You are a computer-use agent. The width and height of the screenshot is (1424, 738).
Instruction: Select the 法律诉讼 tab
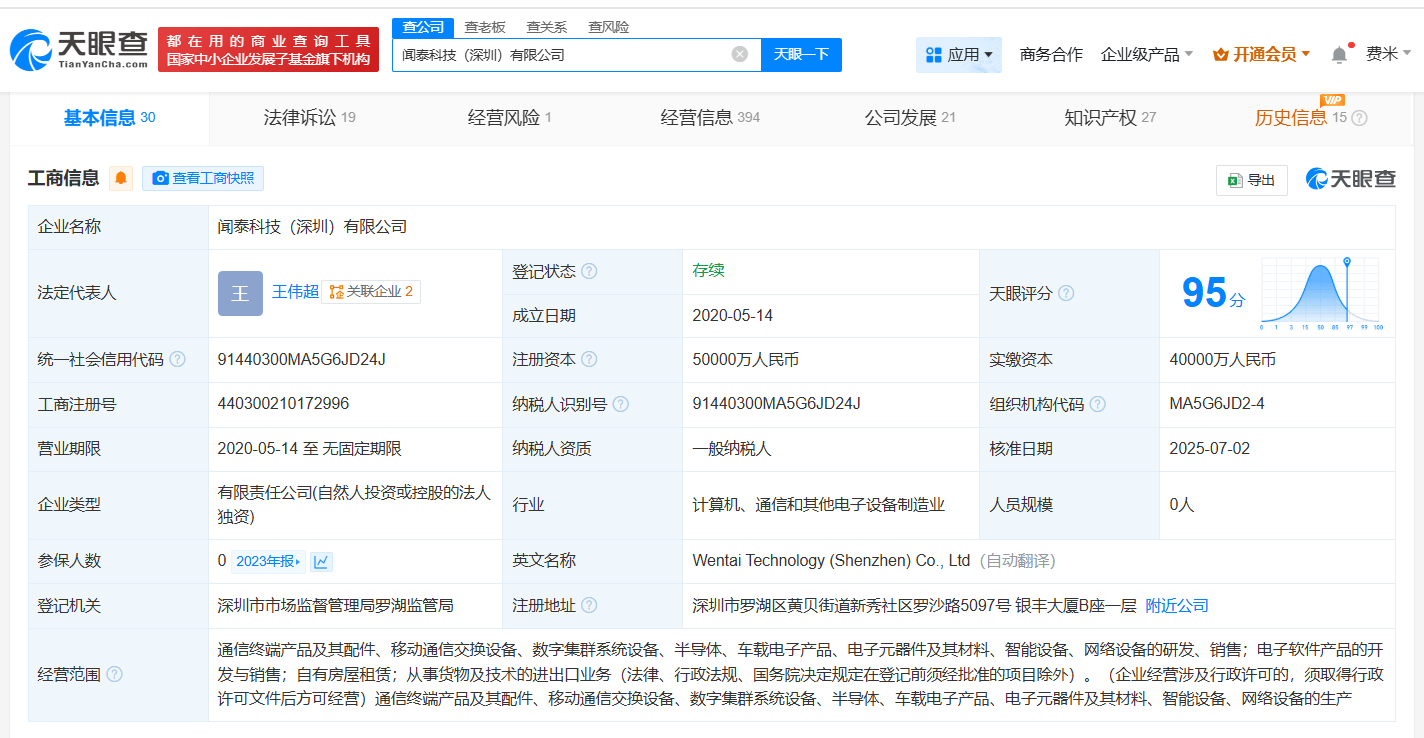309,118
